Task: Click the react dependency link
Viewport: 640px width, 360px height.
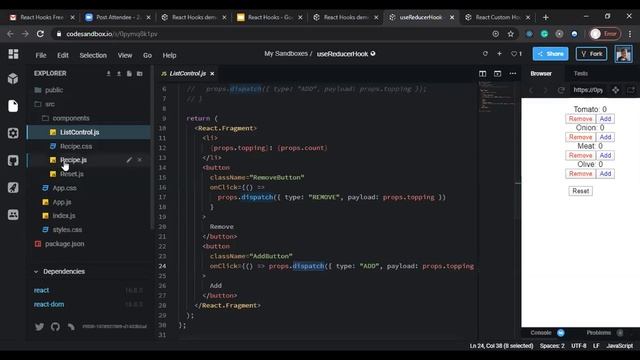Action: [41, 290]
